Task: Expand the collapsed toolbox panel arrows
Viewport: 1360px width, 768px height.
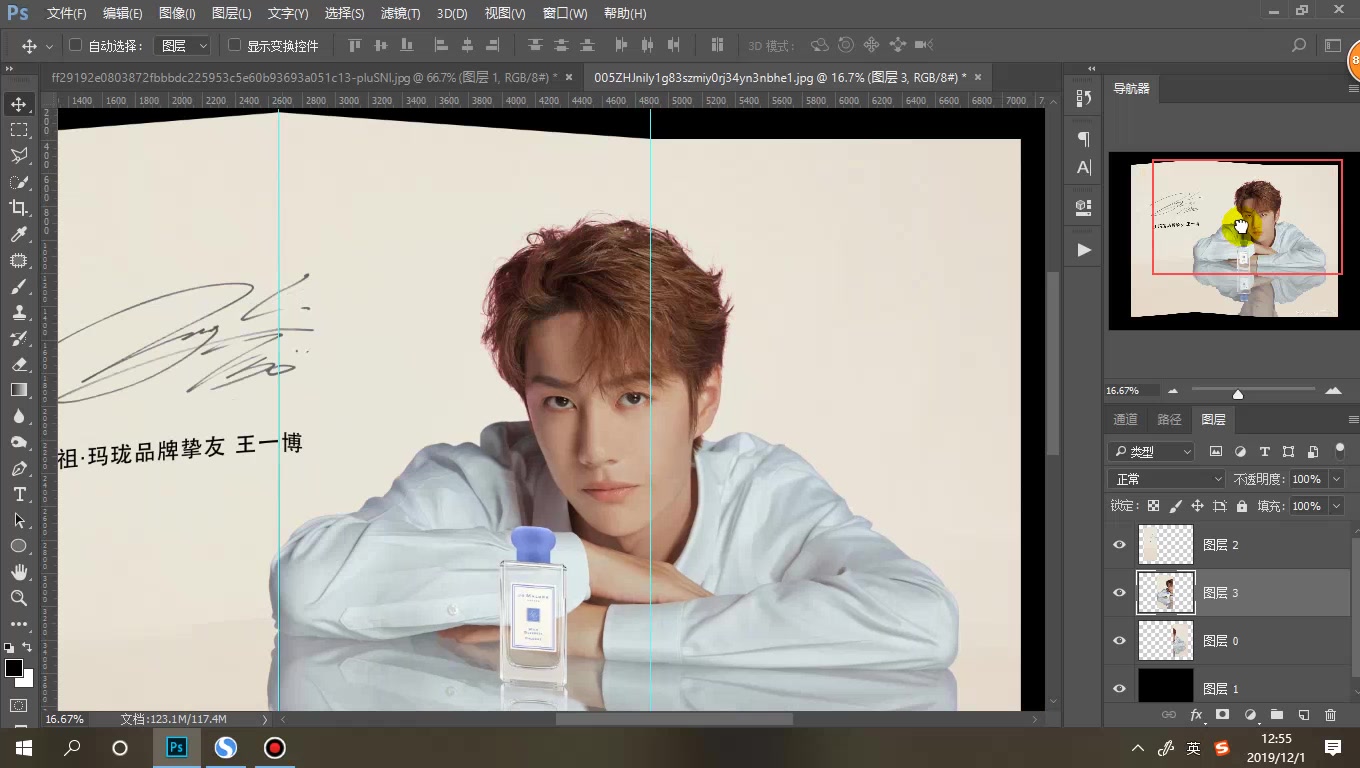Action: click(9, 68)
